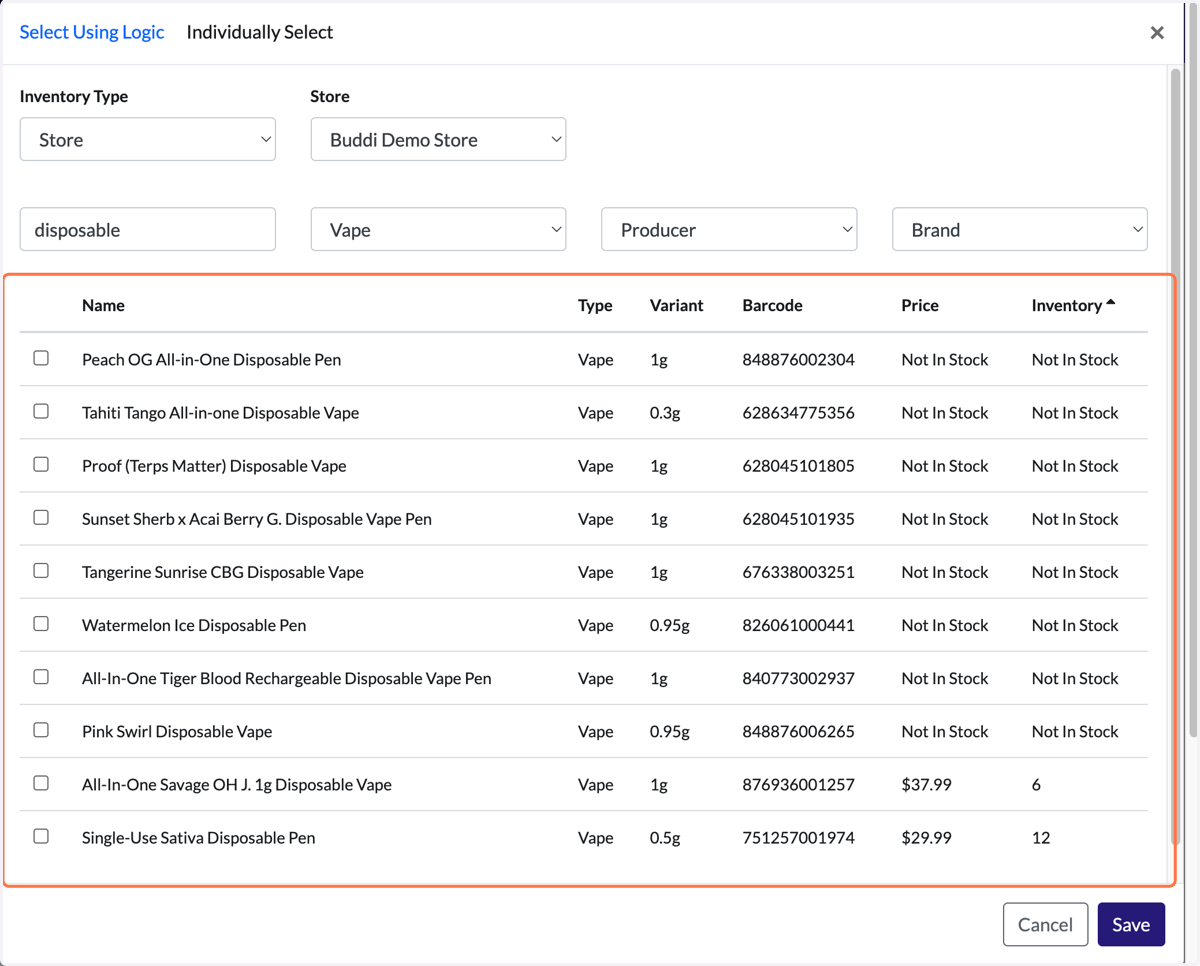The height and width of the screenshot is (966, 1200).
Task: Sort by the Inventory column header
Action: [x=1067, y=305]
